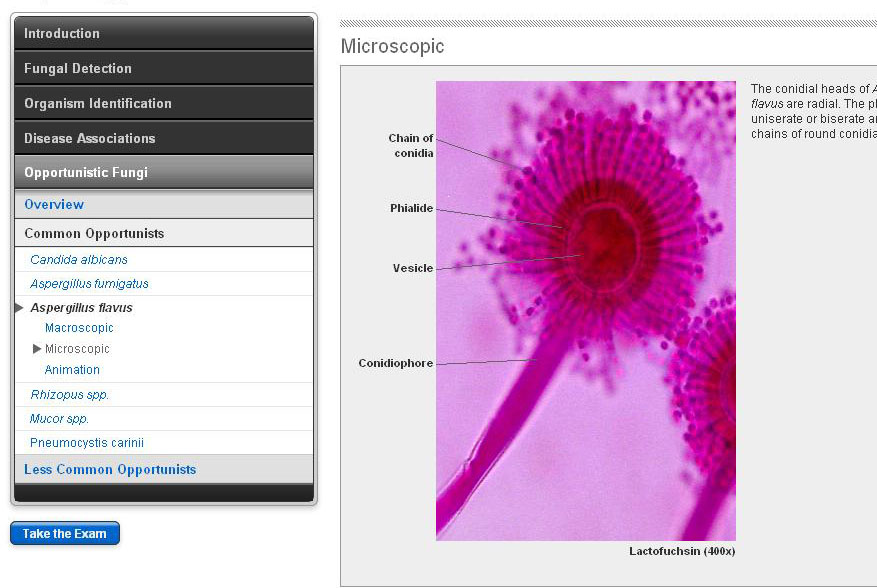877x588 pixels.
Task: Open the Rhizopus spp. page
Action: pos(69,395)
